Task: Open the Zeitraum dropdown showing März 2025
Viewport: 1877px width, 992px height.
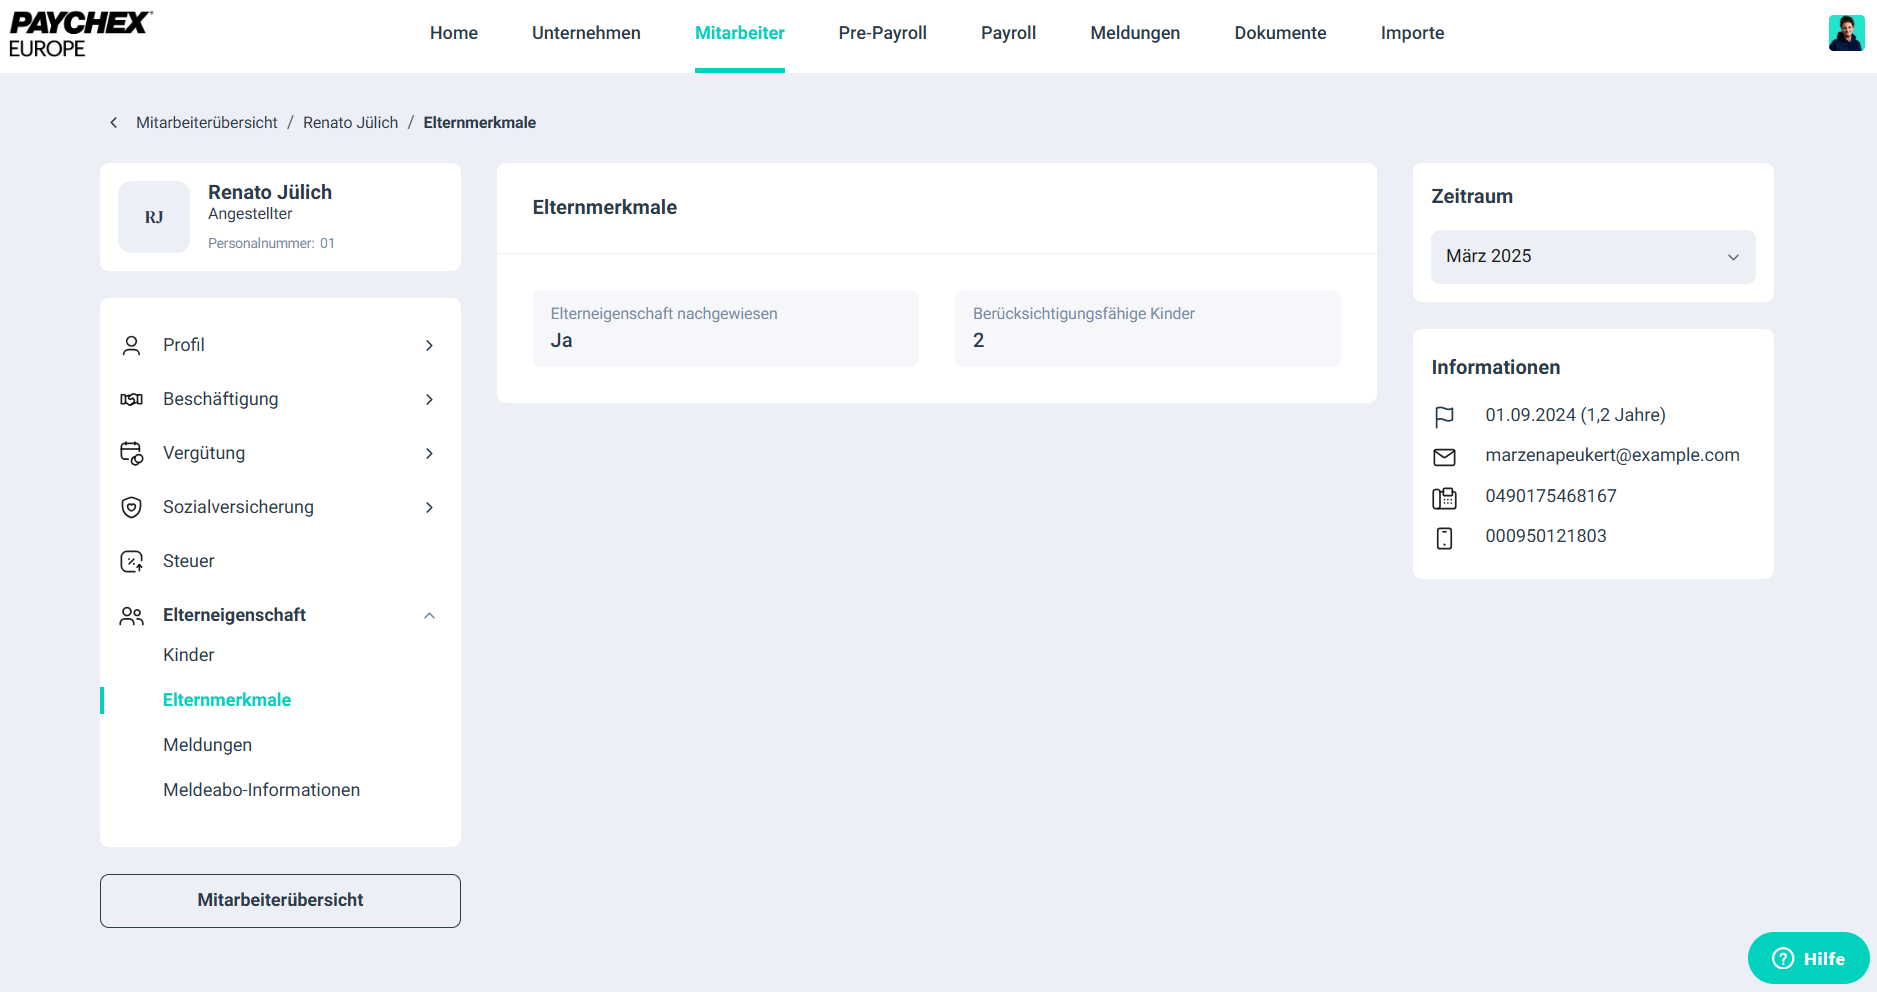Action: click(1592, 257)
